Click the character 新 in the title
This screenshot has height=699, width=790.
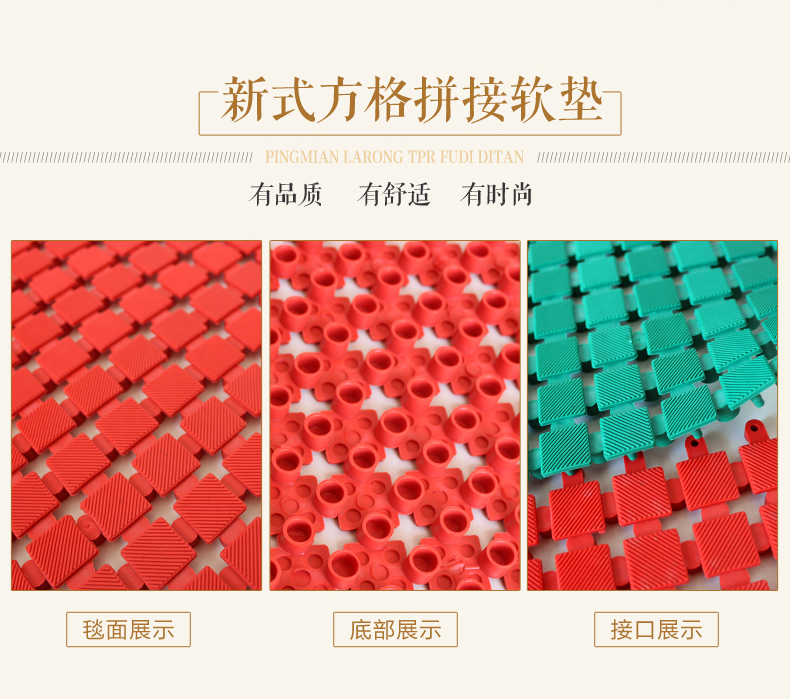(245, 100)
